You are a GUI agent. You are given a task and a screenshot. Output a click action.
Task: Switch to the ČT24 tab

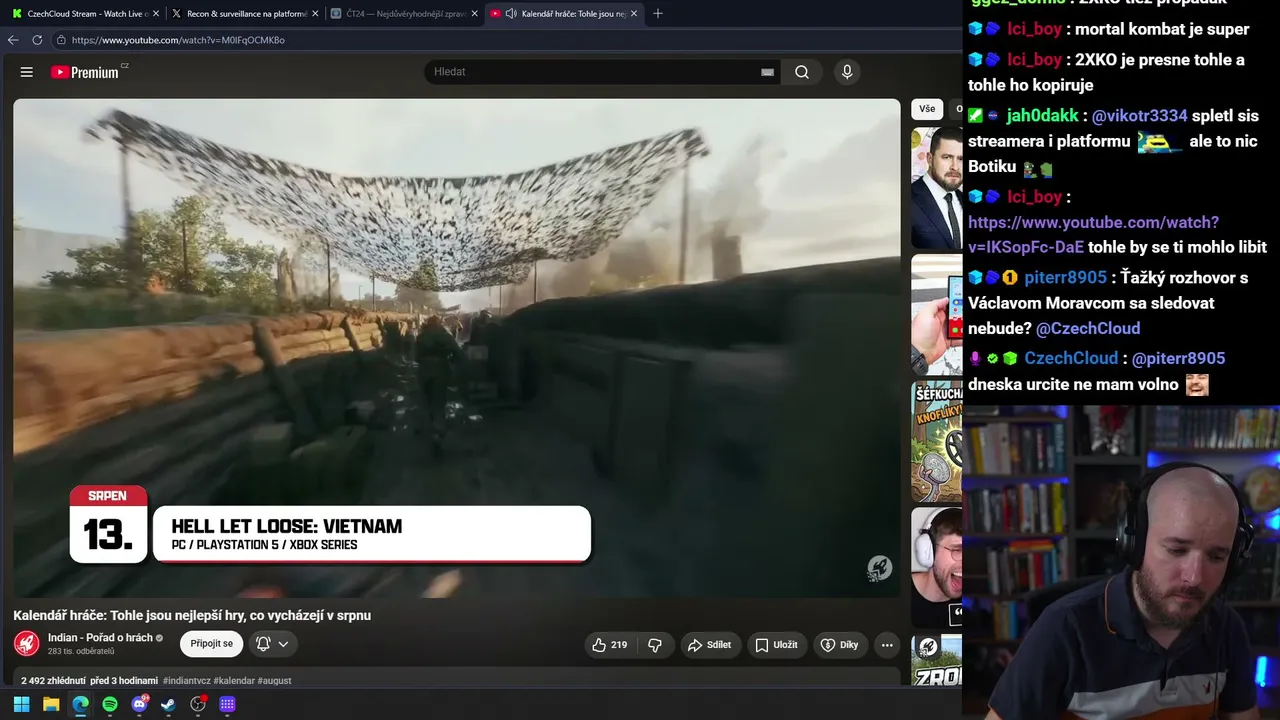[402, 14]
